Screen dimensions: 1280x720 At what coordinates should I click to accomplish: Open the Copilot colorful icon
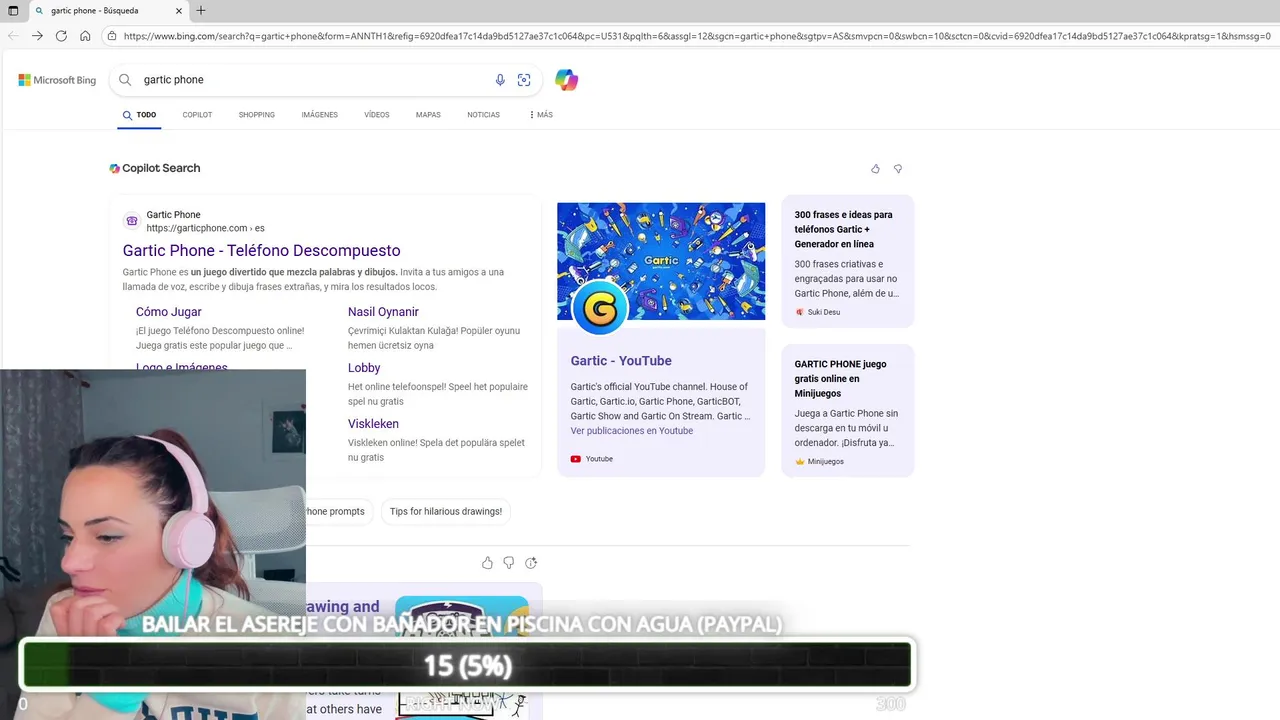pos(567,80)
